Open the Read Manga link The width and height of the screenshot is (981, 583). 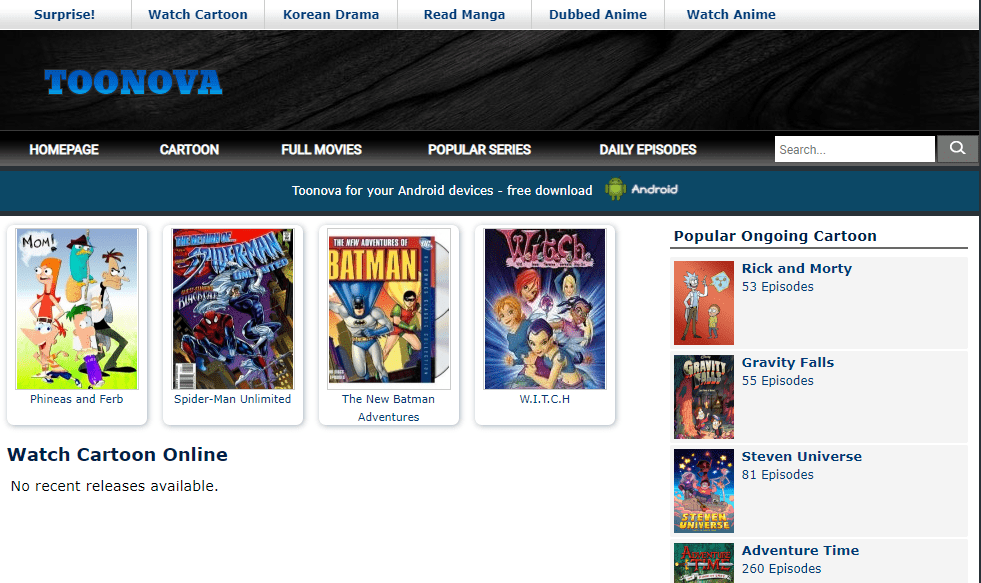pyautogui.click(x=464, y=14)
